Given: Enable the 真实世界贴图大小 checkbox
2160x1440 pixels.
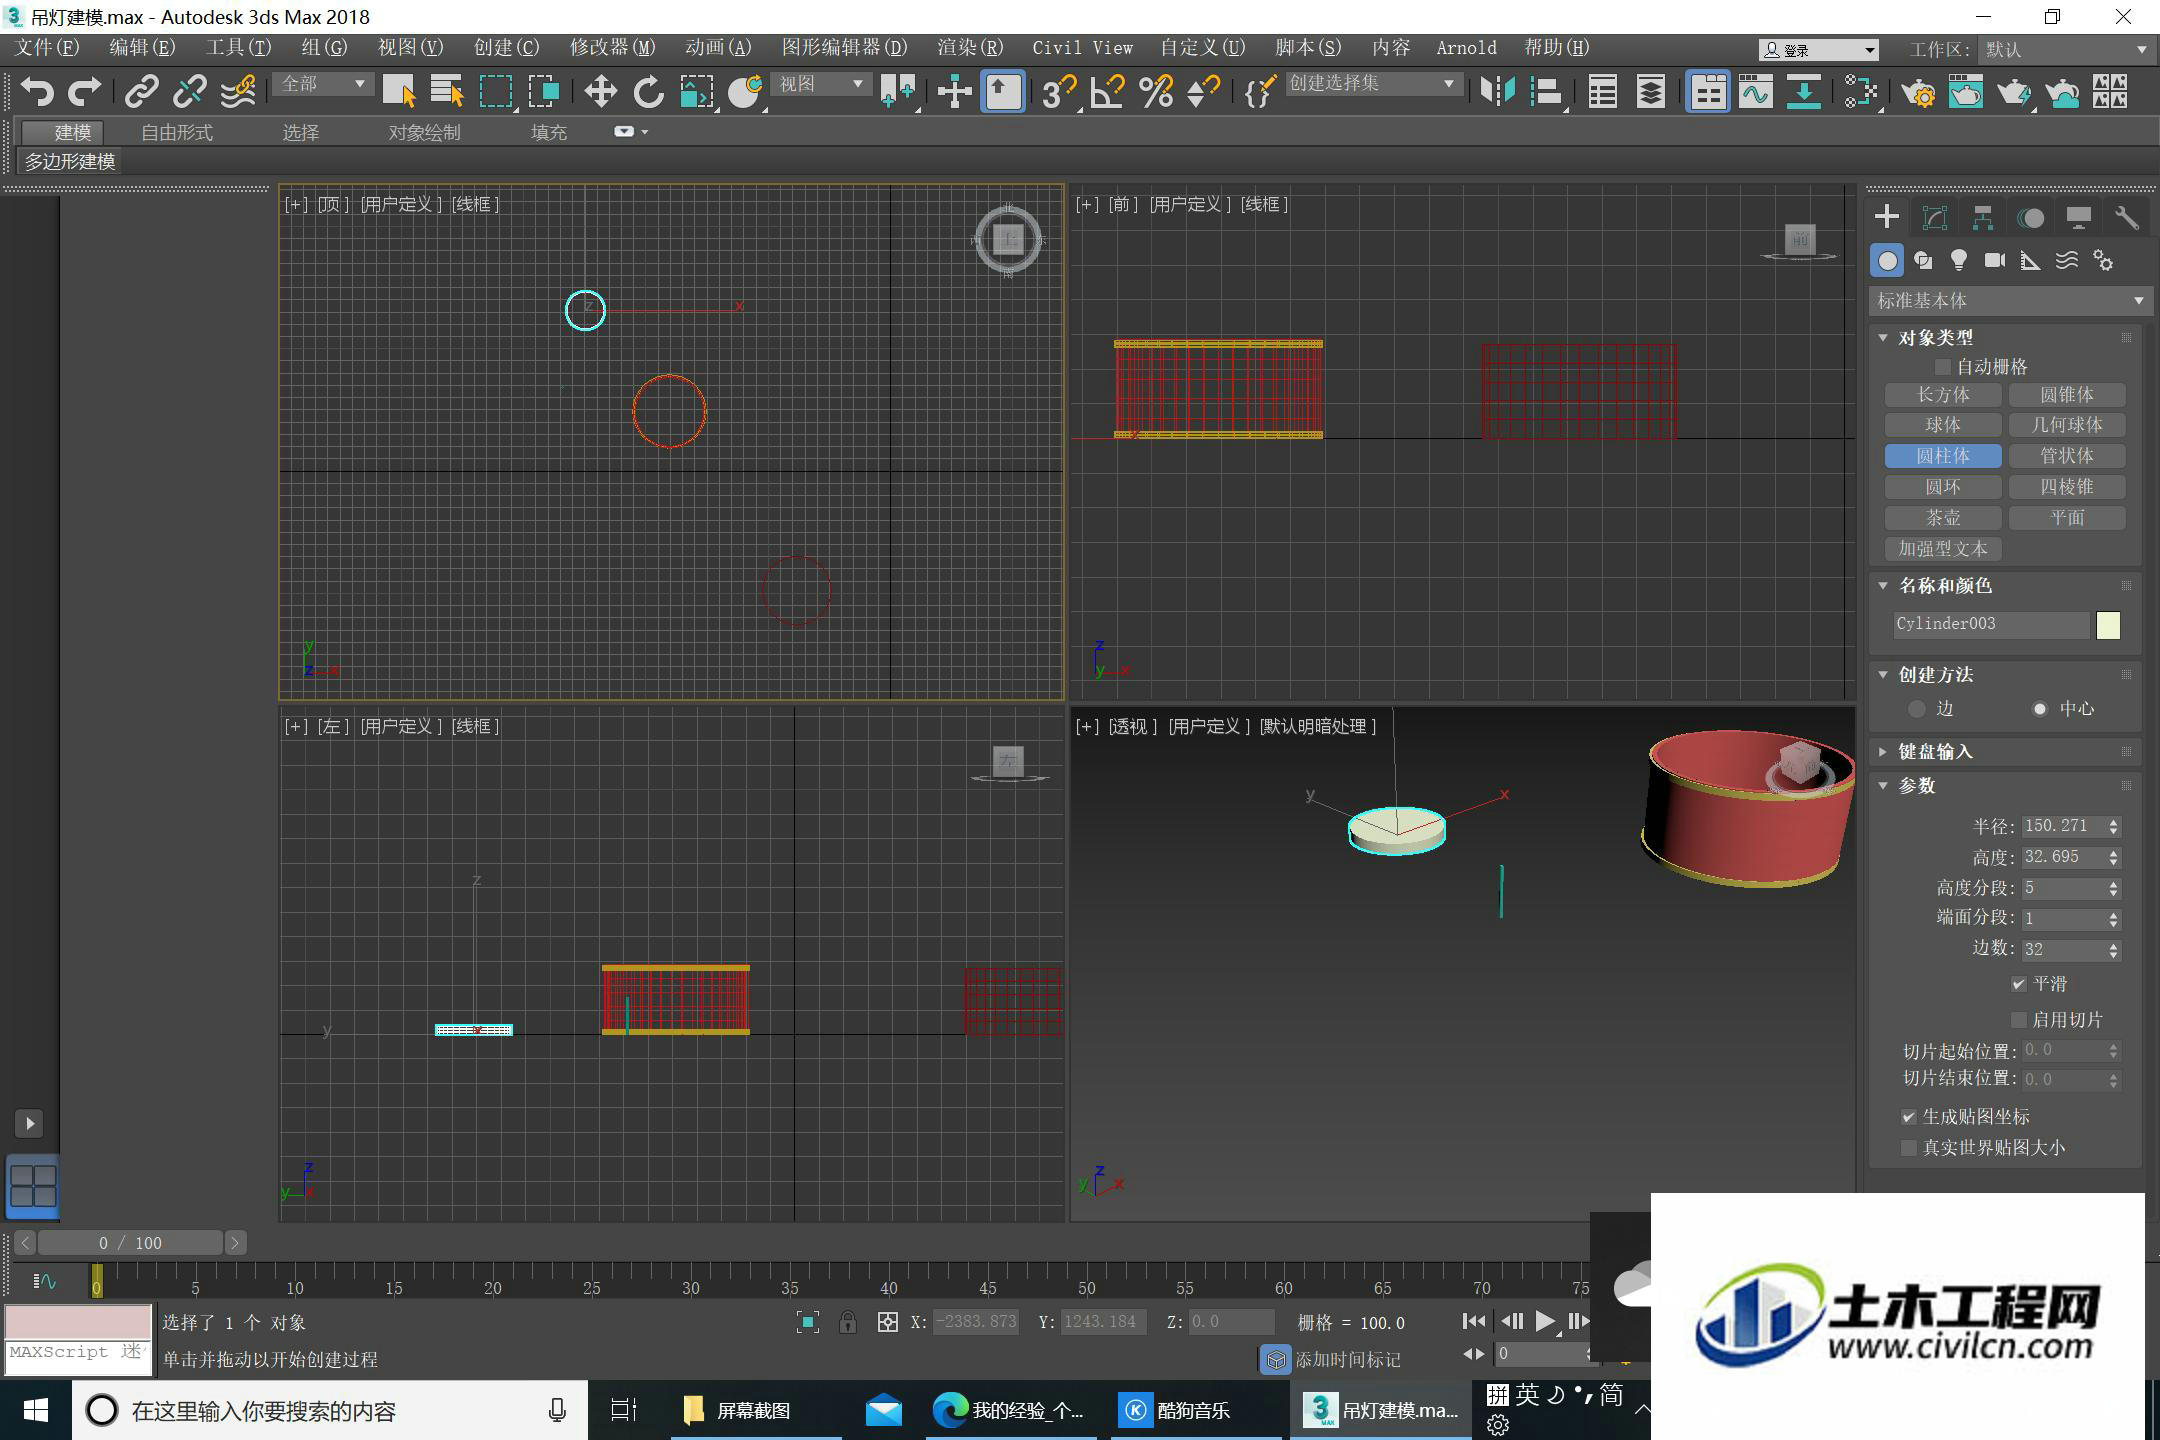Looking at the screenshot, I should pyautogui.click(x=1908, y=1148).
